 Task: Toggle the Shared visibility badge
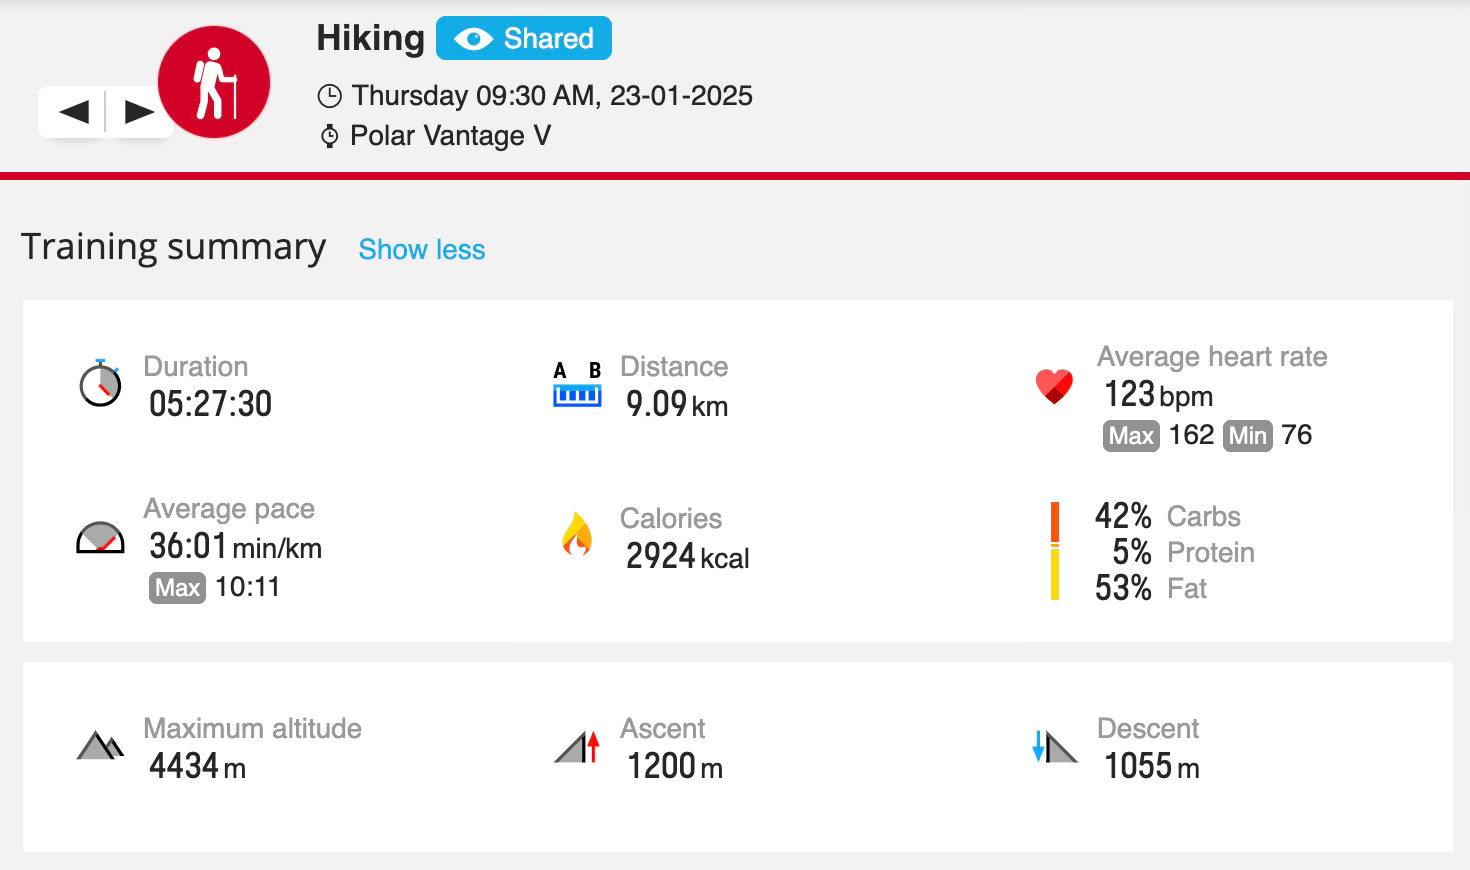click(524, 38)
